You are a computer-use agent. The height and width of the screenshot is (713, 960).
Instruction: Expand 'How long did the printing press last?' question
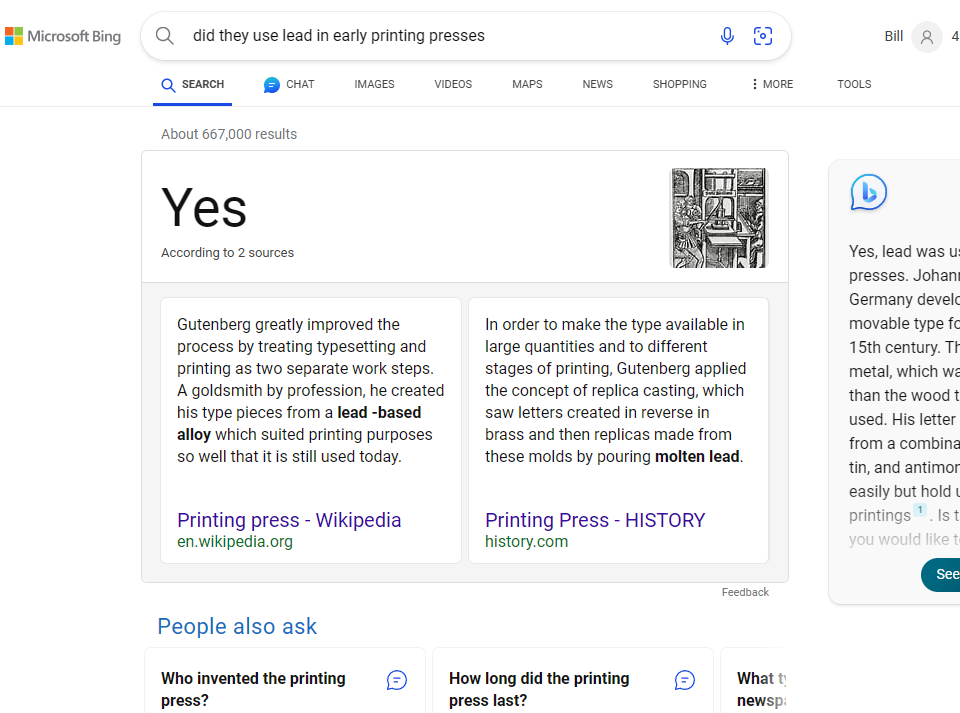tap(540, 689)
